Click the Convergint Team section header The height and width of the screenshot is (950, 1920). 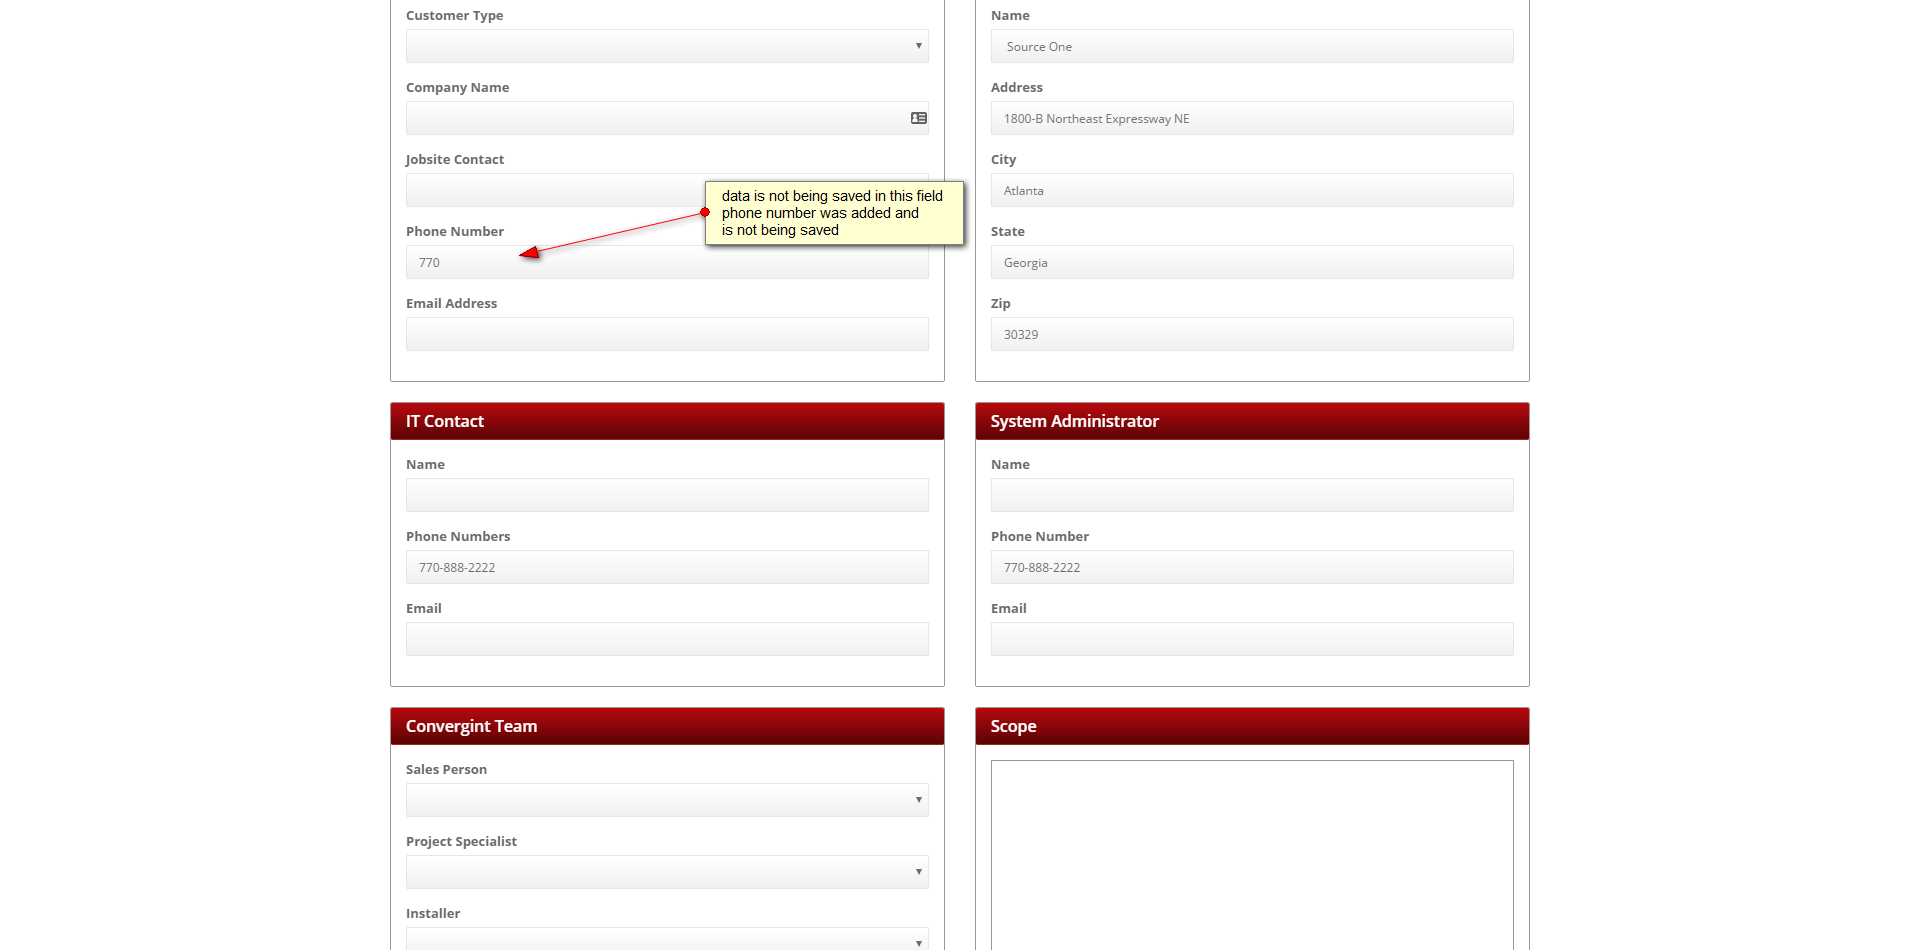(667, 726)
